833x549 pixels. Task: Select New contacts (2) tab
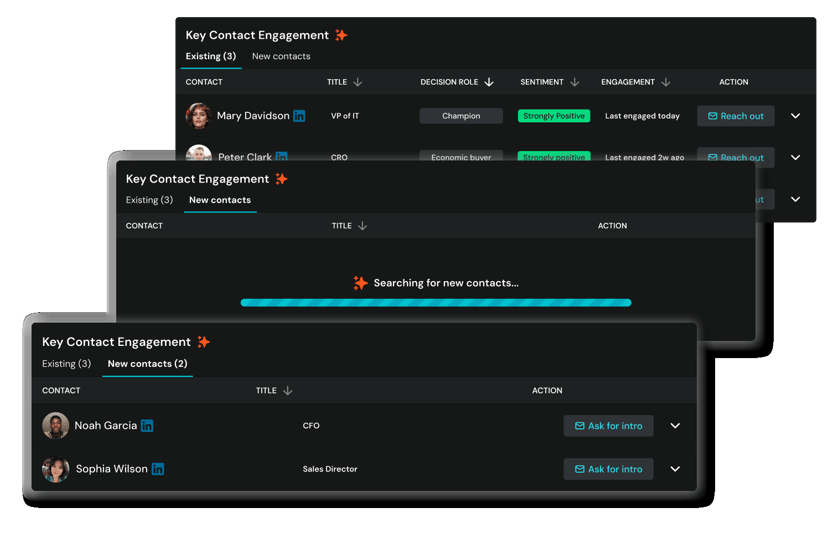pos(148,364)
